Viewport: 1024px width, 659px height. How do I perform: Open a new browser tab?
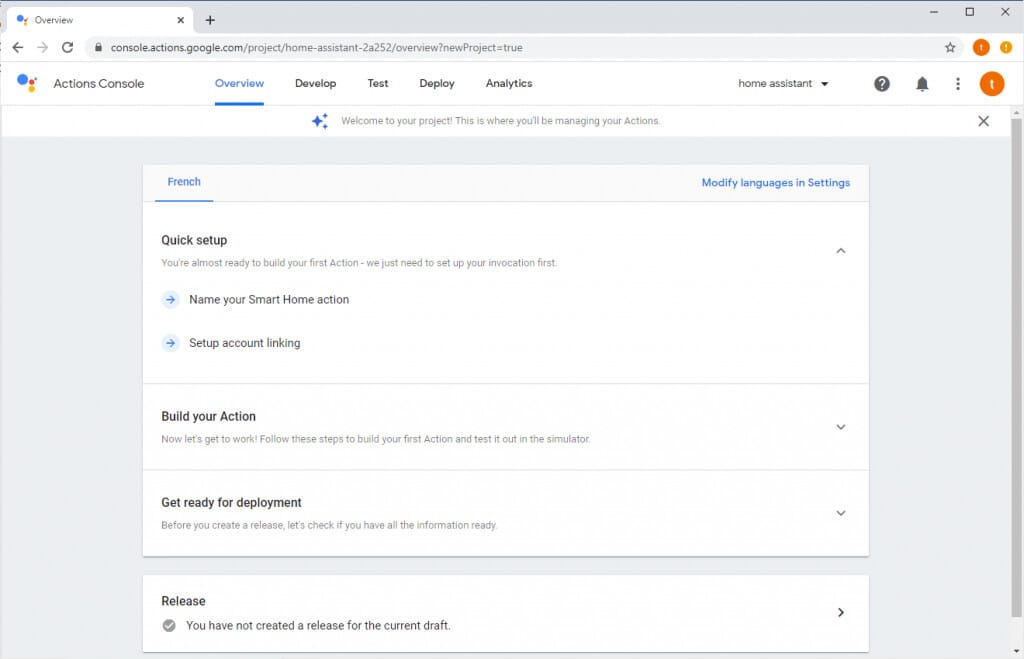point(210,20)
